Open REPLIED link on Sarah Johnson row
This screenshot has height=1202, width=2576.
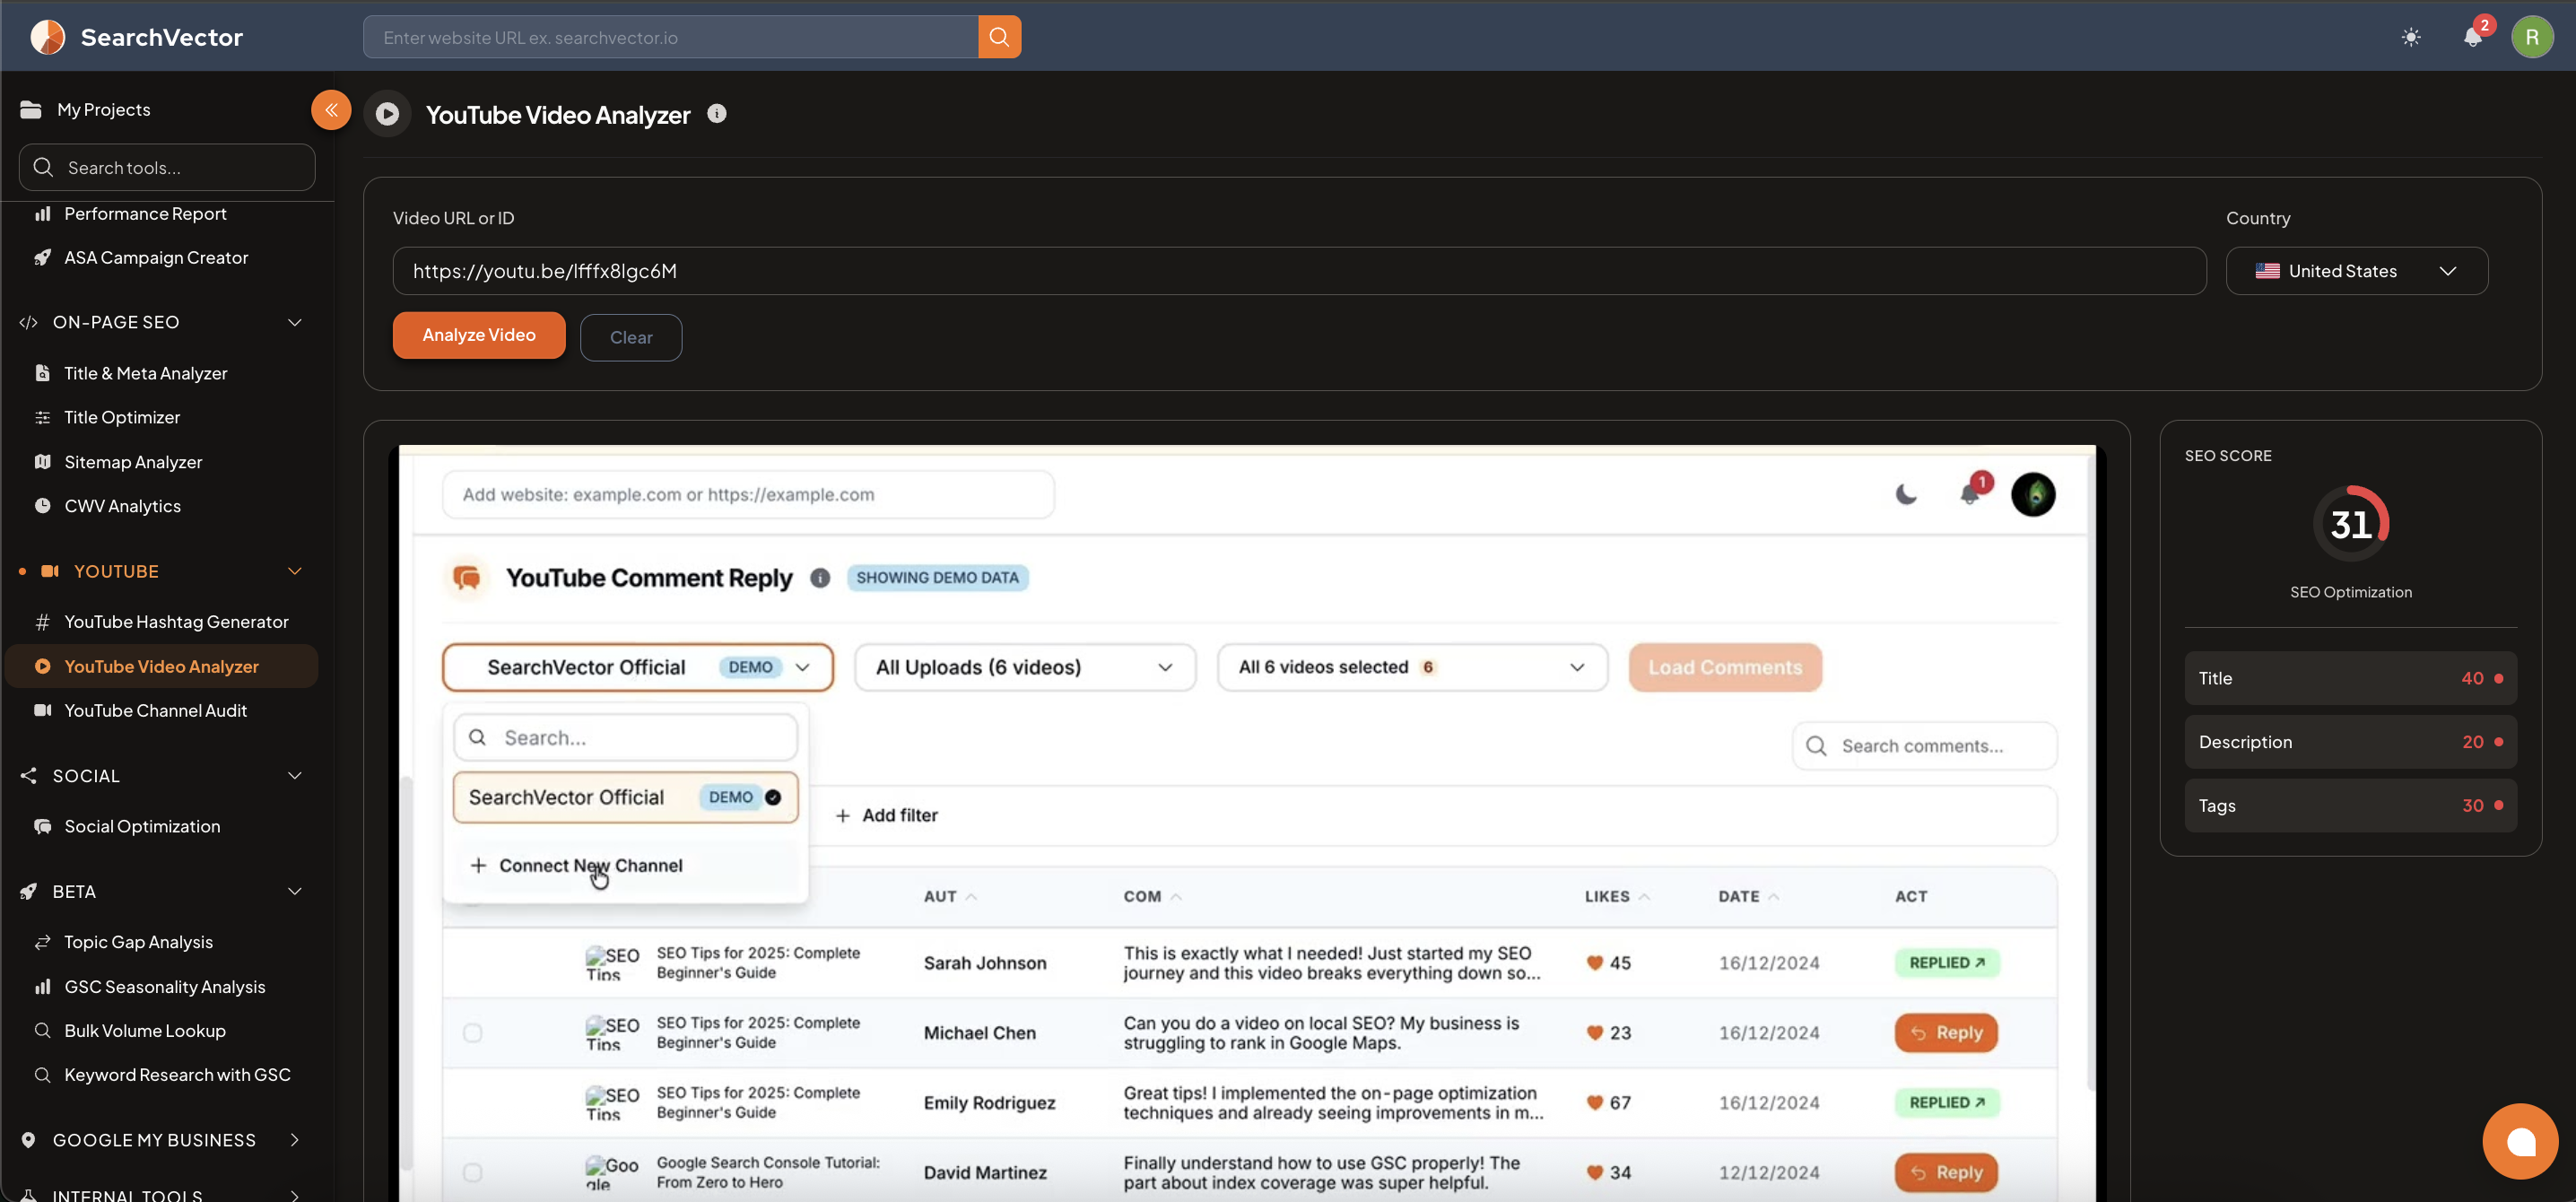coord(1947,962)
